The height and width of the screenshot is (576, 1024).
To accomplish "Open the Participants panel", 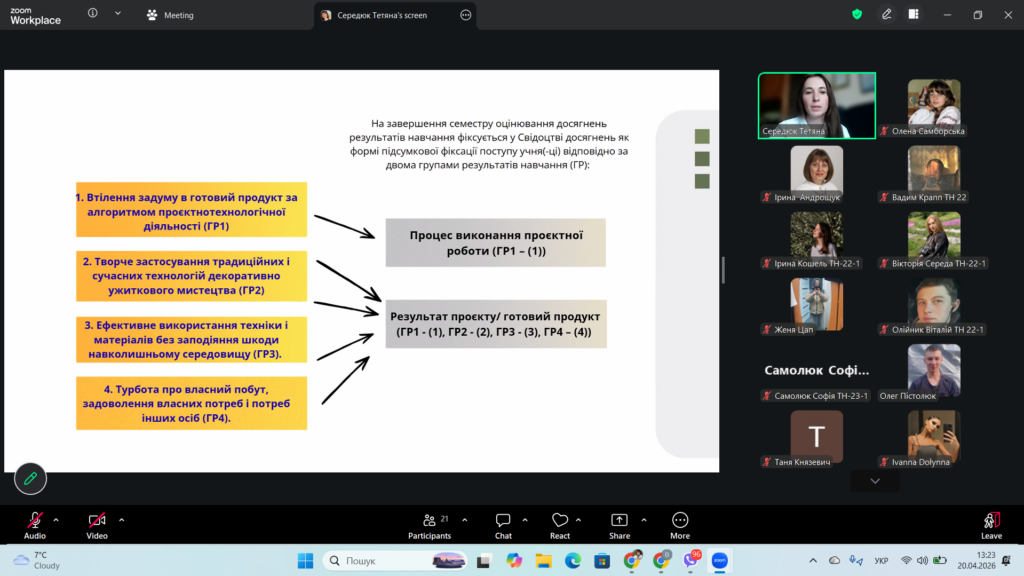I will pos(430,523).
